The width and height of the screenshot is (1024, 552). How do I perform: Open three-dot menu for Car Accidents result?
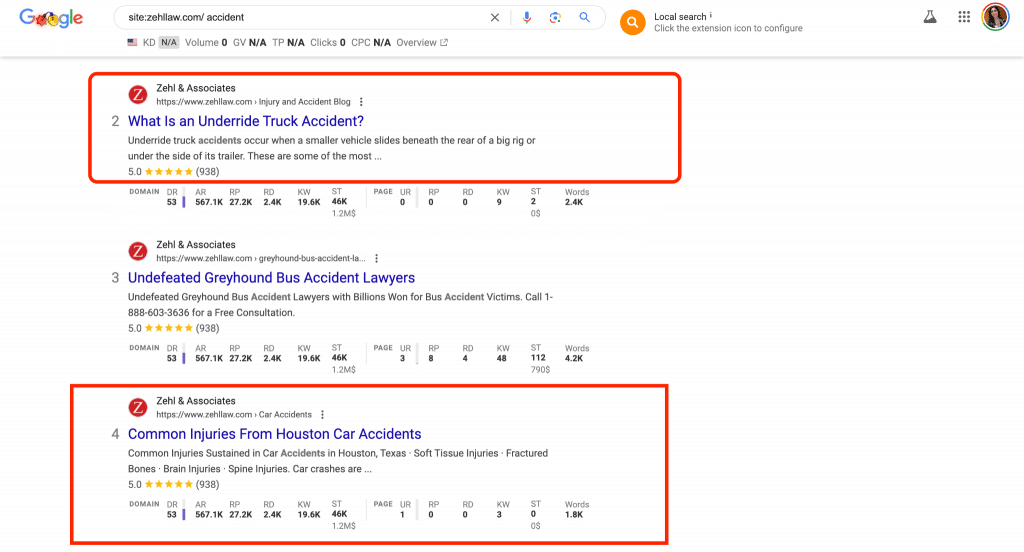click(322, 415)
